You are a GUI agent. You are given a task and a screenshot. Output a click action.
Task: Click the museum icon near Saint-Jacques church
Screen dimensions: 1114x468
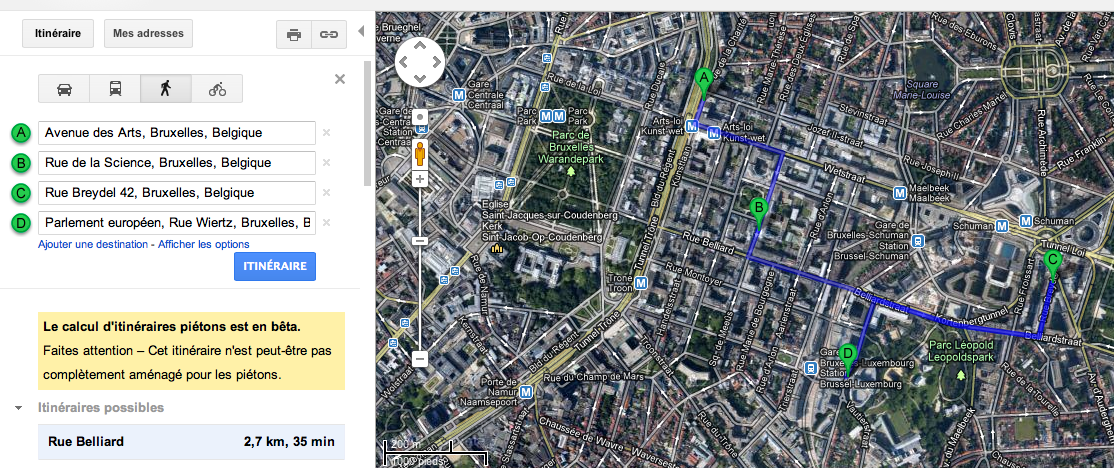(x=497, y=248)
